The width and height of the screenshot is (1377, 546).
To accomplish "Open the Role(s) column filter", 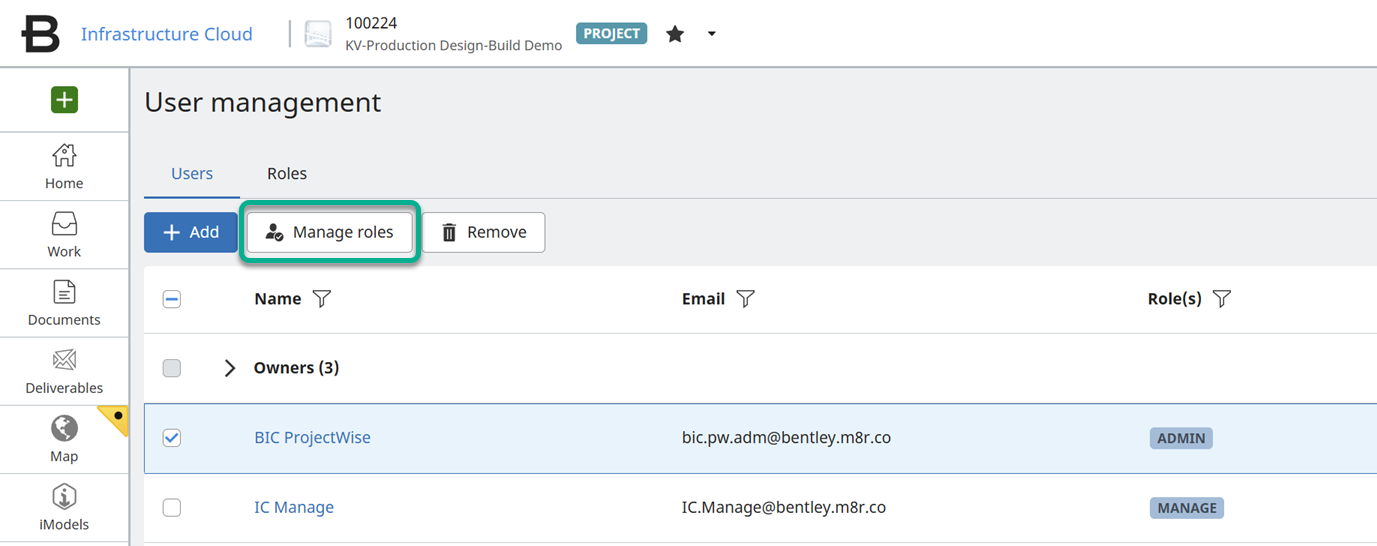I will [1221, 299].
